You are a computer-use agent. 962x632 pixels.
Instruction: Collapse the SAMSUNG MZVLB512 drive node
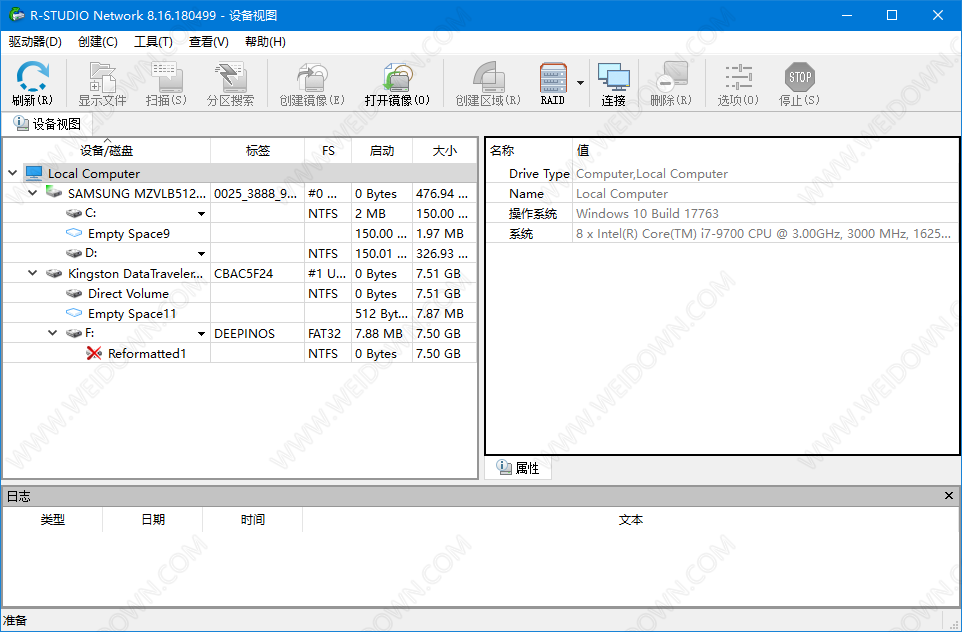click(x=32, y=193)
